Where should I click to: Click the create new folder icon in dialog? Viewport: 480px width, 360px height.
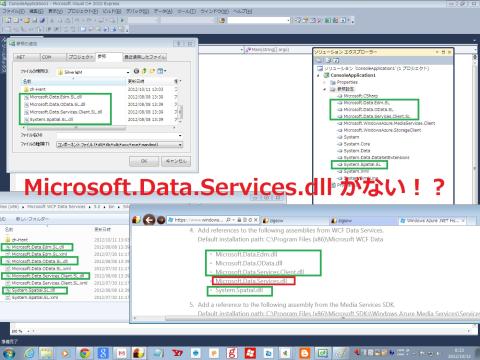(153, 71)
